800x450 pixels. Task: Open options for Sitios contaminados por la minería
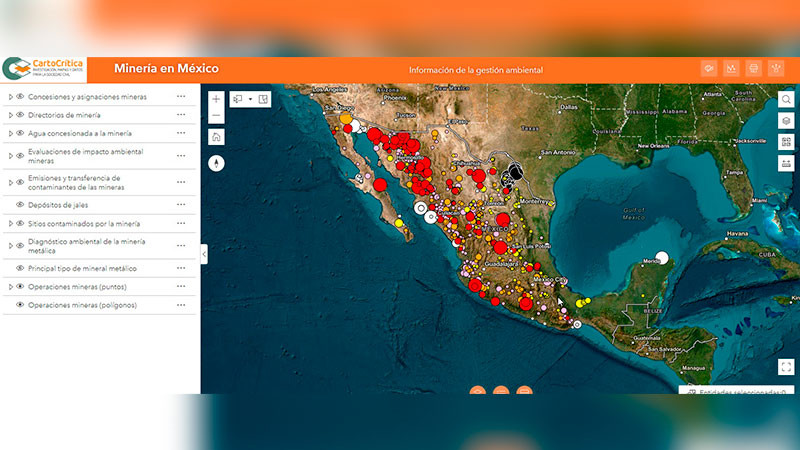(181, 223)
